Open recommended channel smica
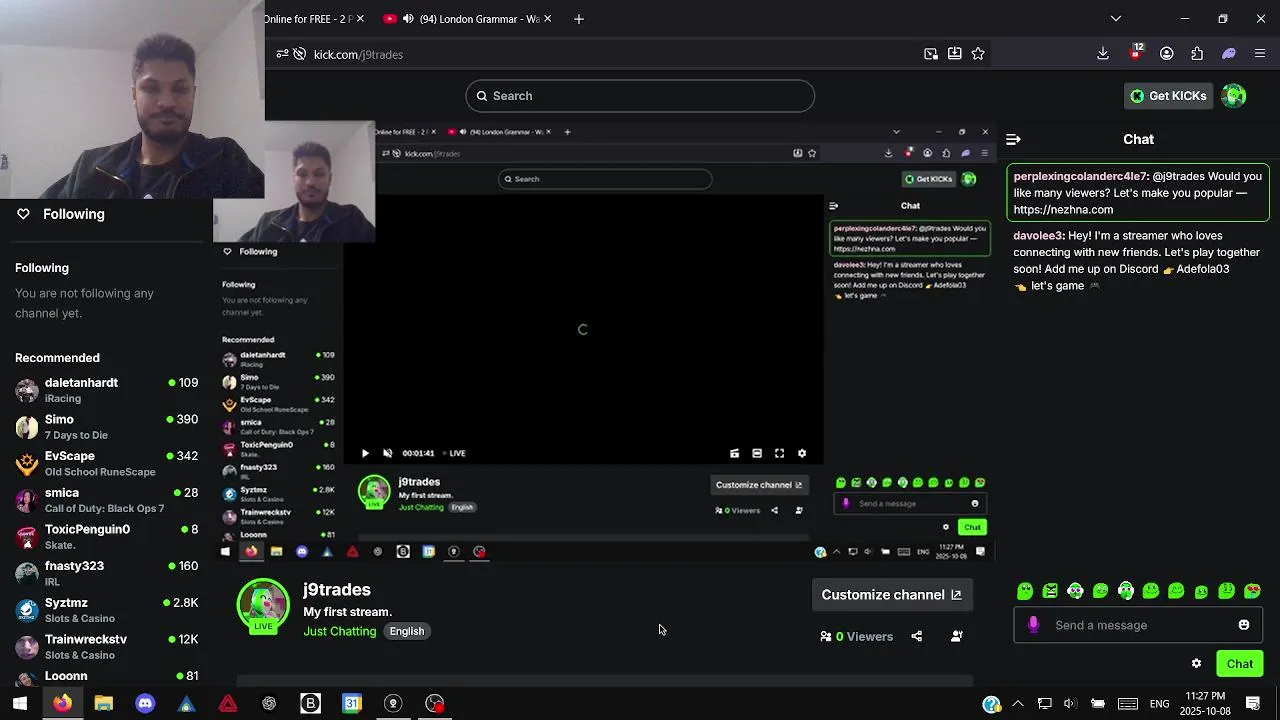 (106, 500)
